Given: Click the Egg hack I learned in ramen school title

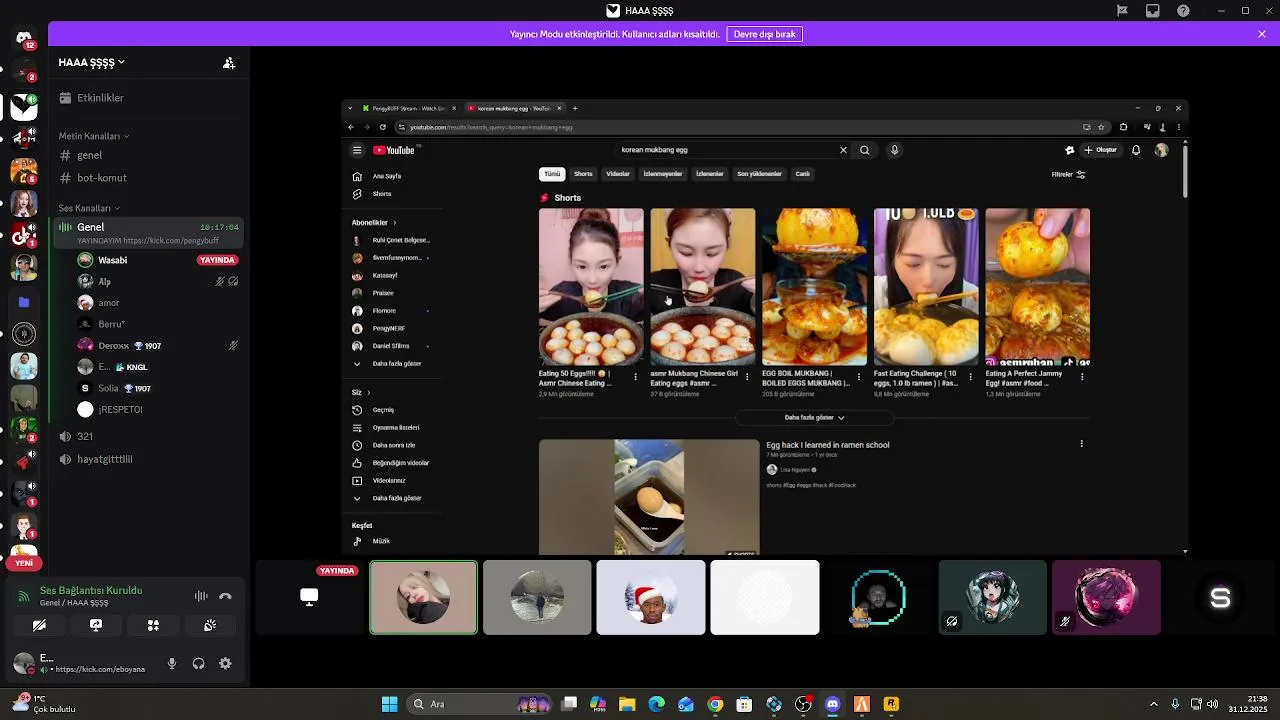Looking at the screenshot, I should tap(827, 445).
